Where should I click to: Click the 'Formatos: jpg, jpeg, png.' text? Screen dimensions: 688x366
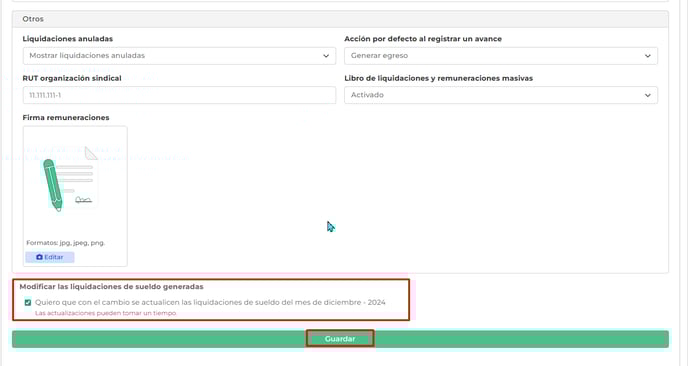coord(66,243)
